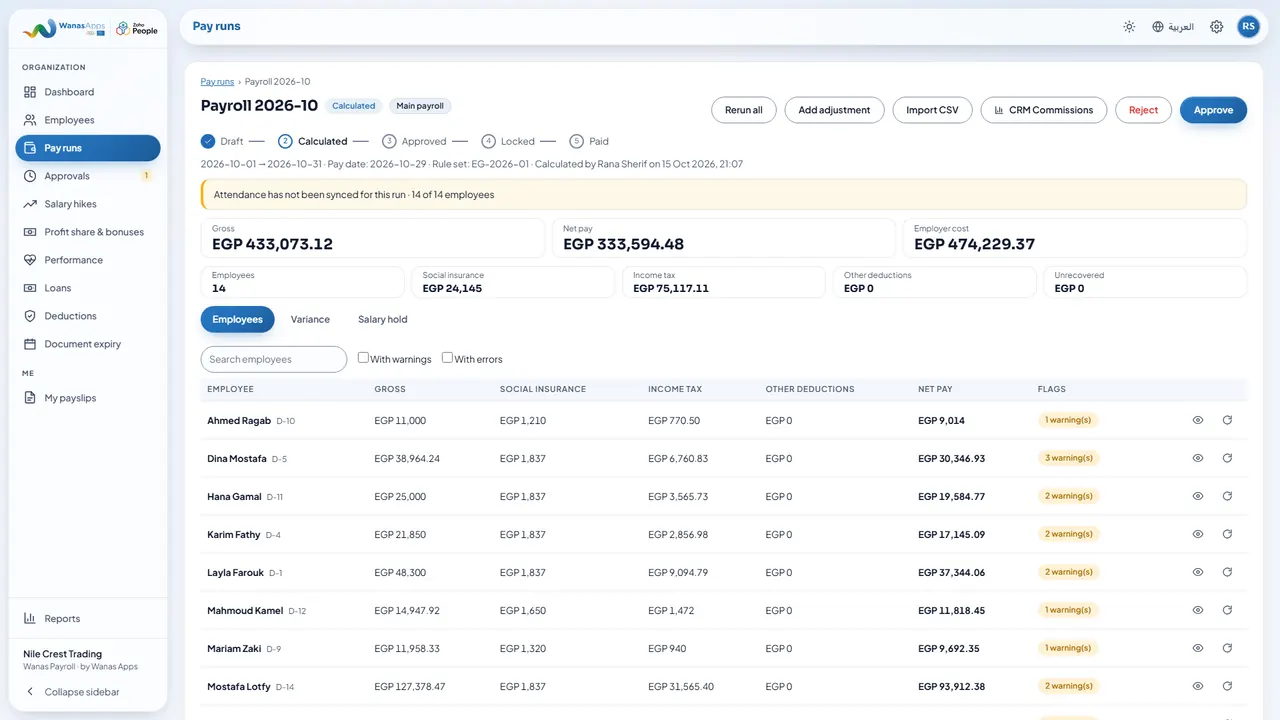Open settings via the gear icon

(x=1216, y=27)
